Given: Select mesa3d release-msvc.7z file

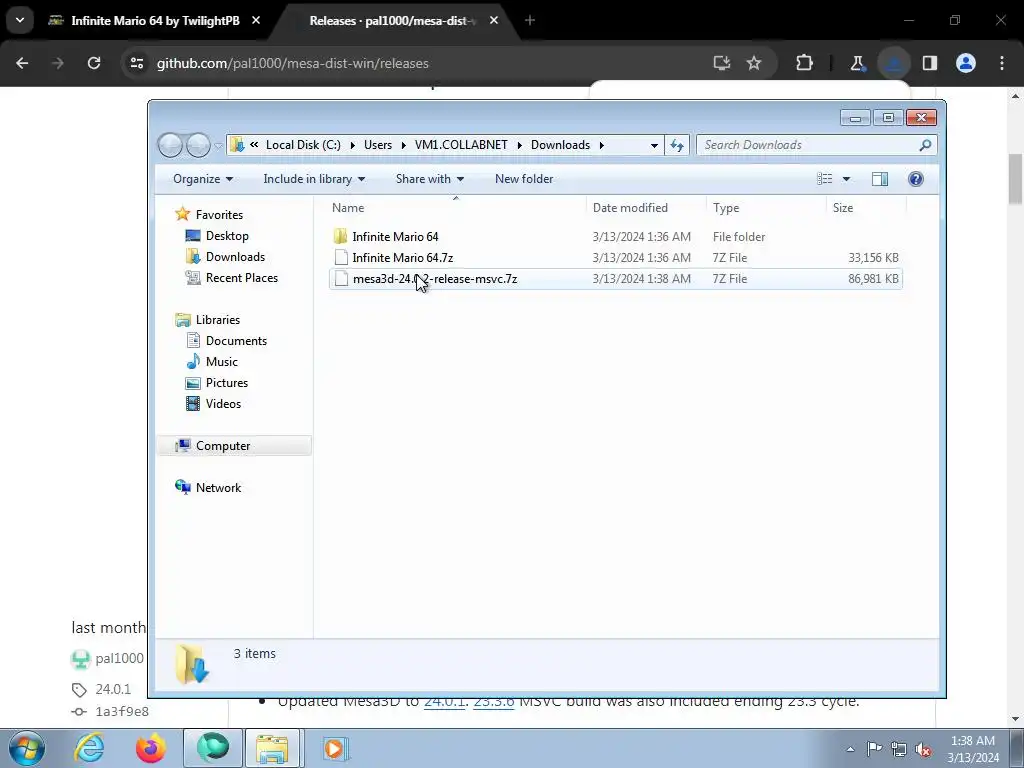Looking at the screenshot, I should coord(616,279).
